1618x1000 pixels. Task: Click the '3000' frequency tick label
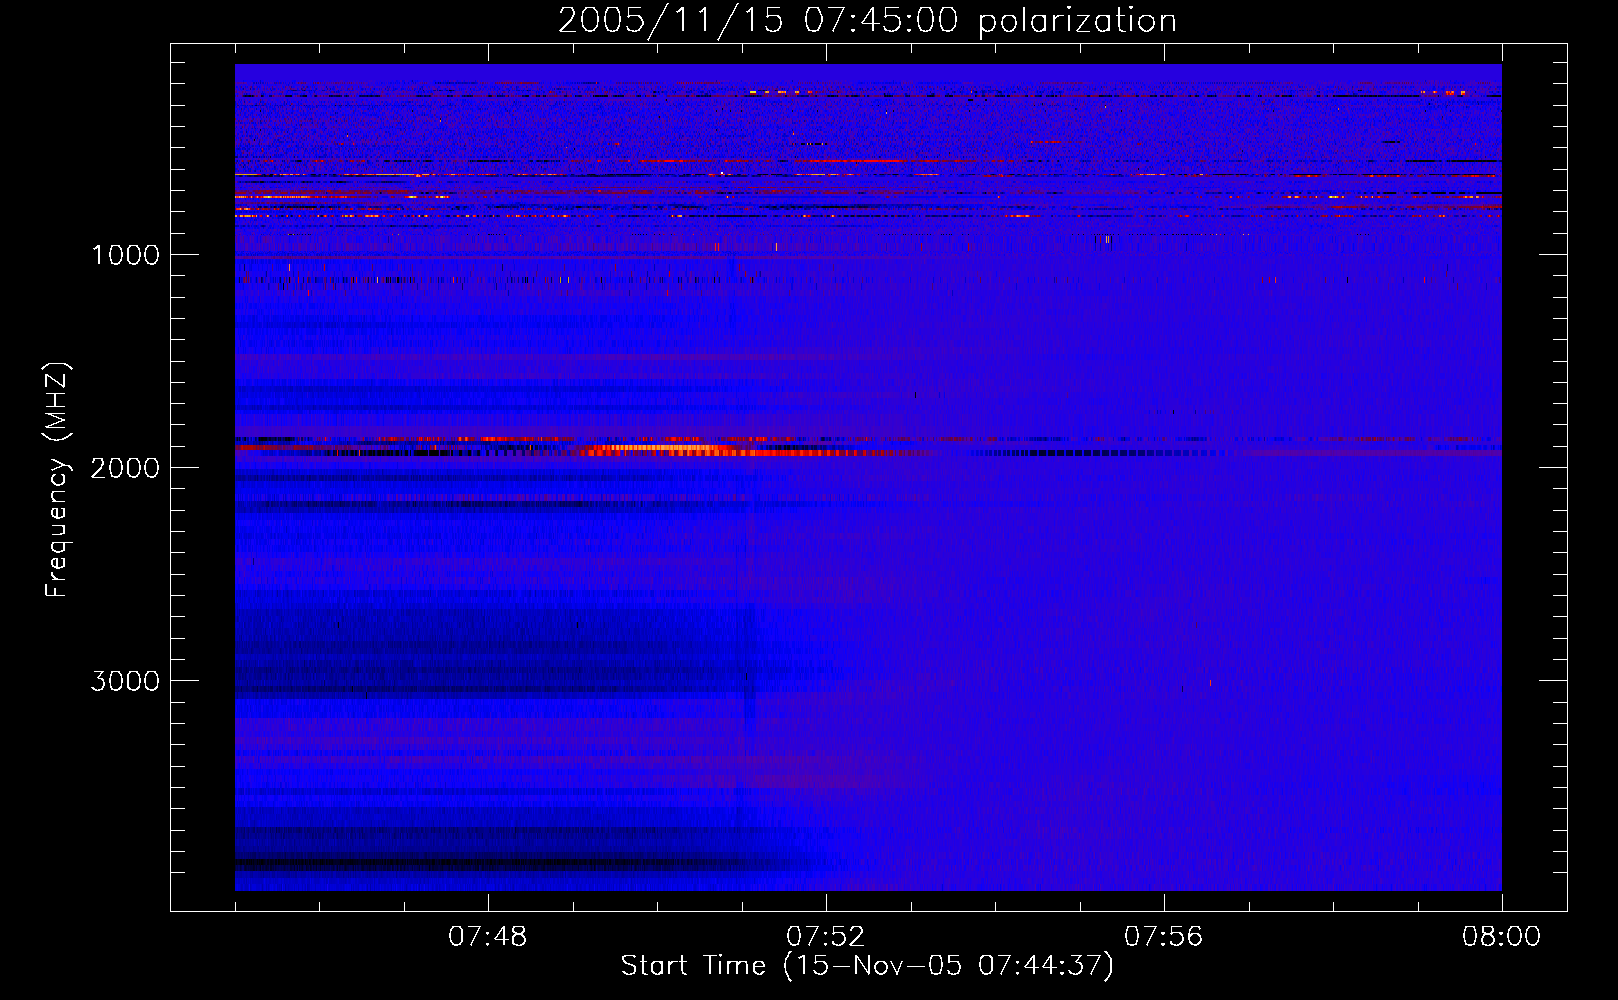point(125,681)
